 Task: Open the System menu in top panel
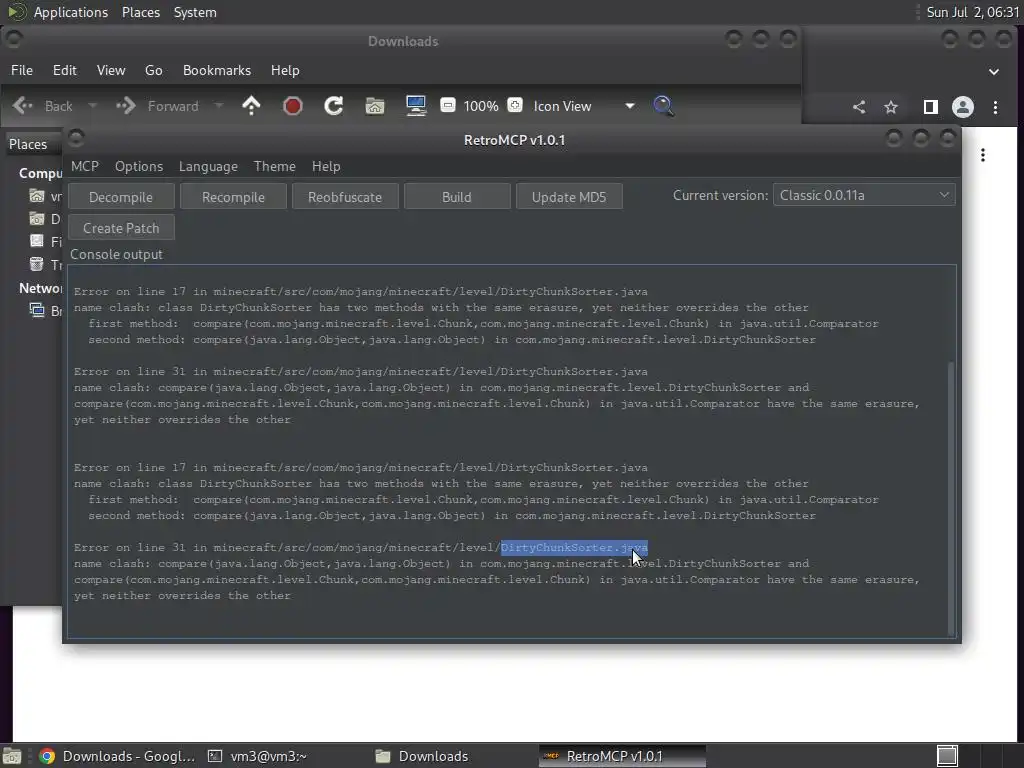(195, 12)
